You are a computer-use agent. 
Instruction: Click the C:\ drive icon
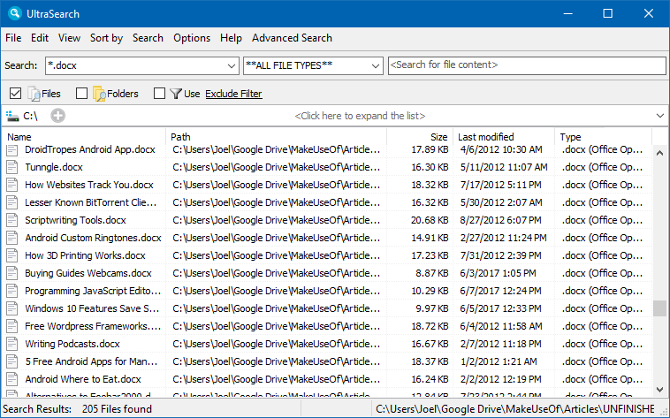click(x=12, y=116)
